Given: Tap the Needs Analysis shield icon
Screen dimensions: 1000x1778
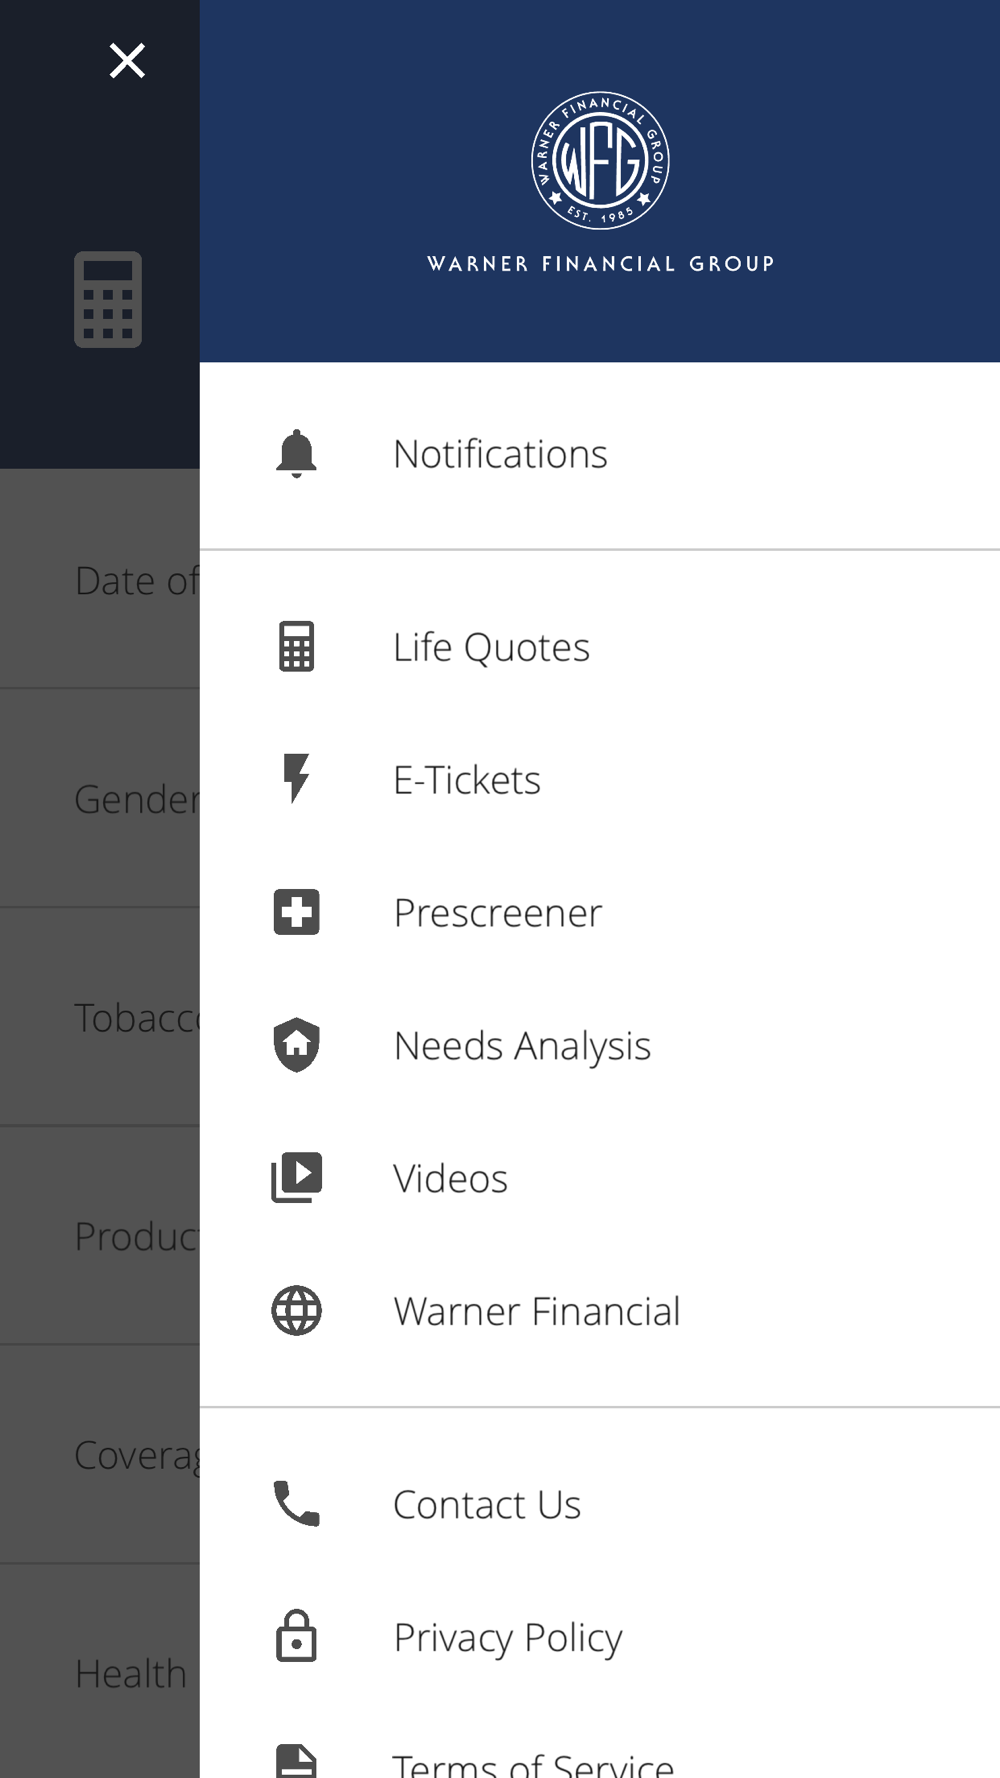Looking at the screenshot, I should coord(296,1045).
